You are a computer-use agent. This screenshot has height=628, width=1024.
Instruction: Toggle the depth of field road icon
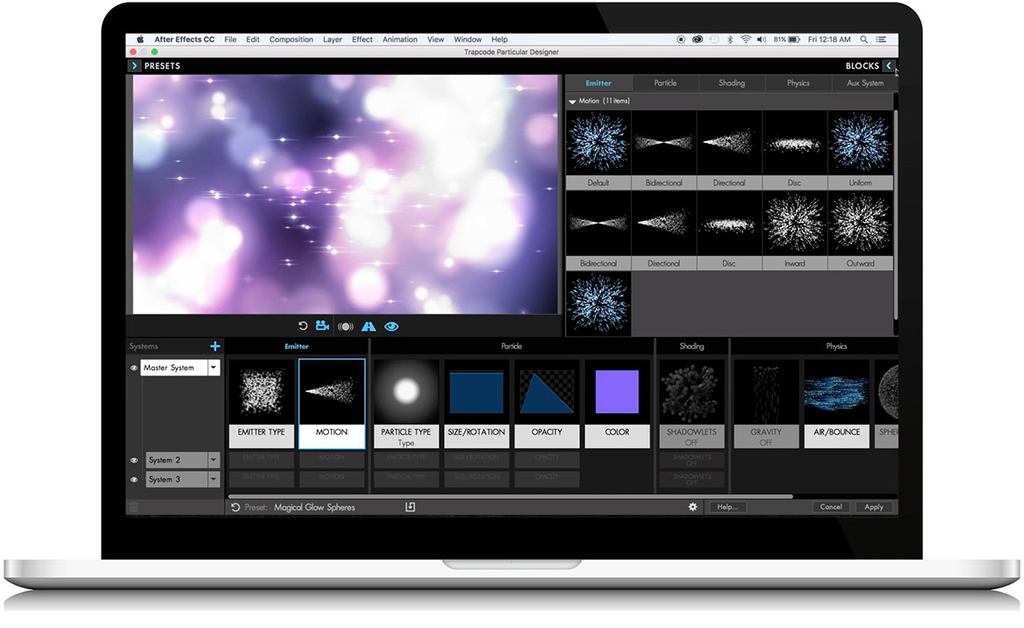[x=368, y=326]
